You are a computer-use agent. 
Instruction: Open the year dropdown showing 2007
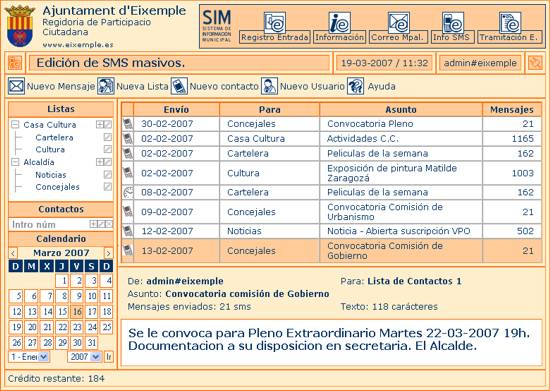tap(85, 357)
